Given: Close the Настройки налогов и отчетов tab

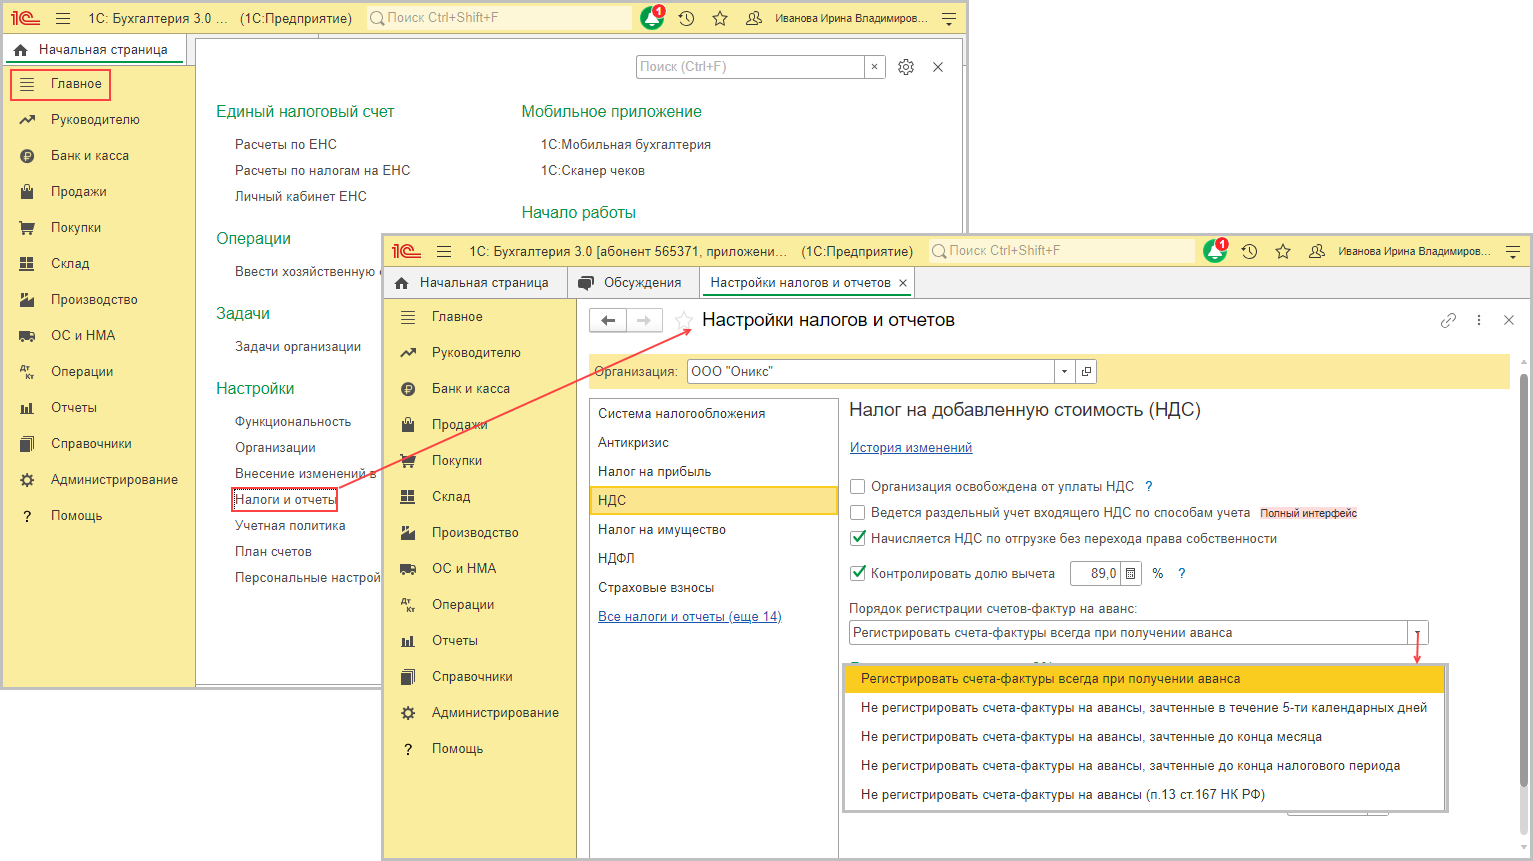Looking at the screenshot, I should (x=903, y=283).
